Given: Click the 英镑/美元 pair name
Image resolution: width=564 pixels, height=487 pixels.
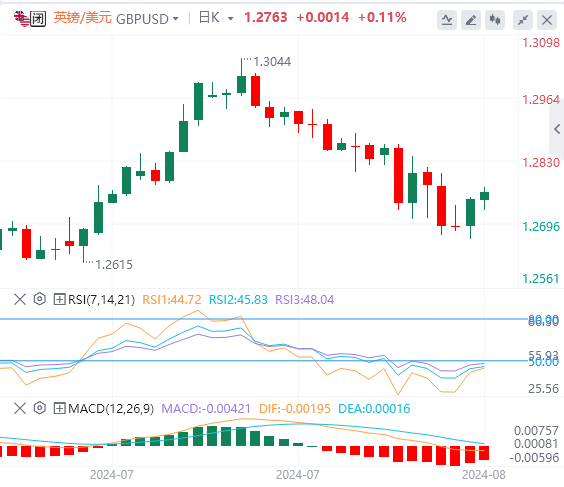Looking at the screenshot, I should [82, 18].
